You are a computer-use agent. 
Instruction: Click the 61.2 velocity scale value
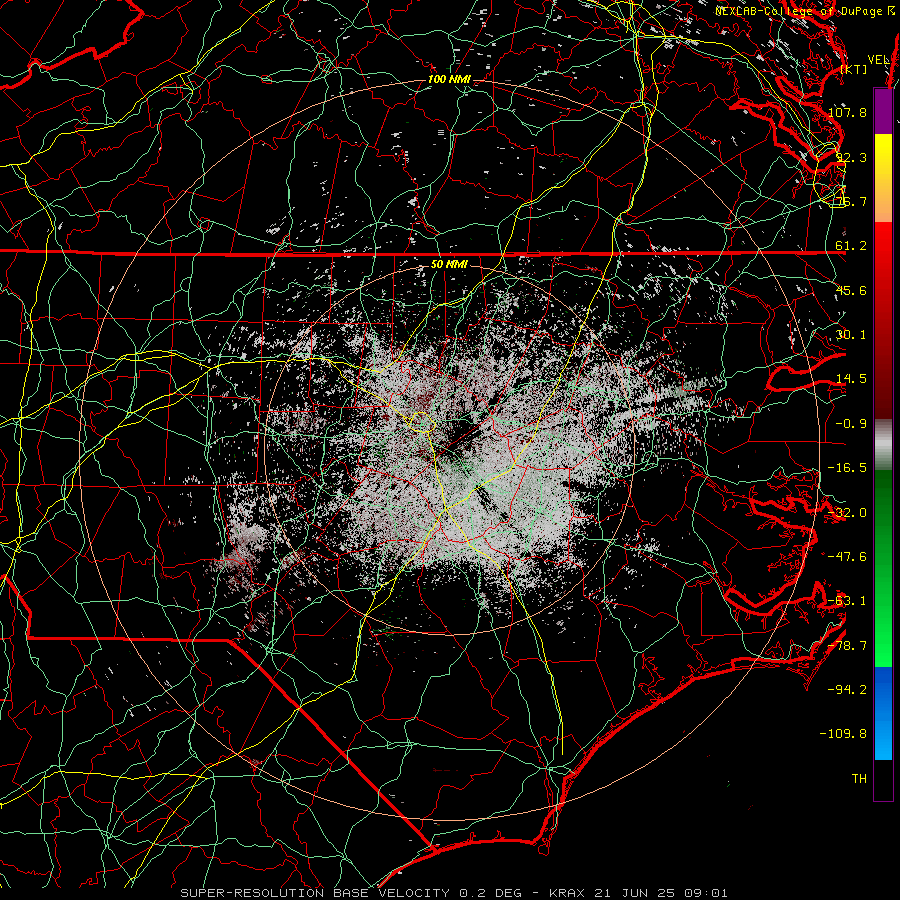click(x=851, y=246)
